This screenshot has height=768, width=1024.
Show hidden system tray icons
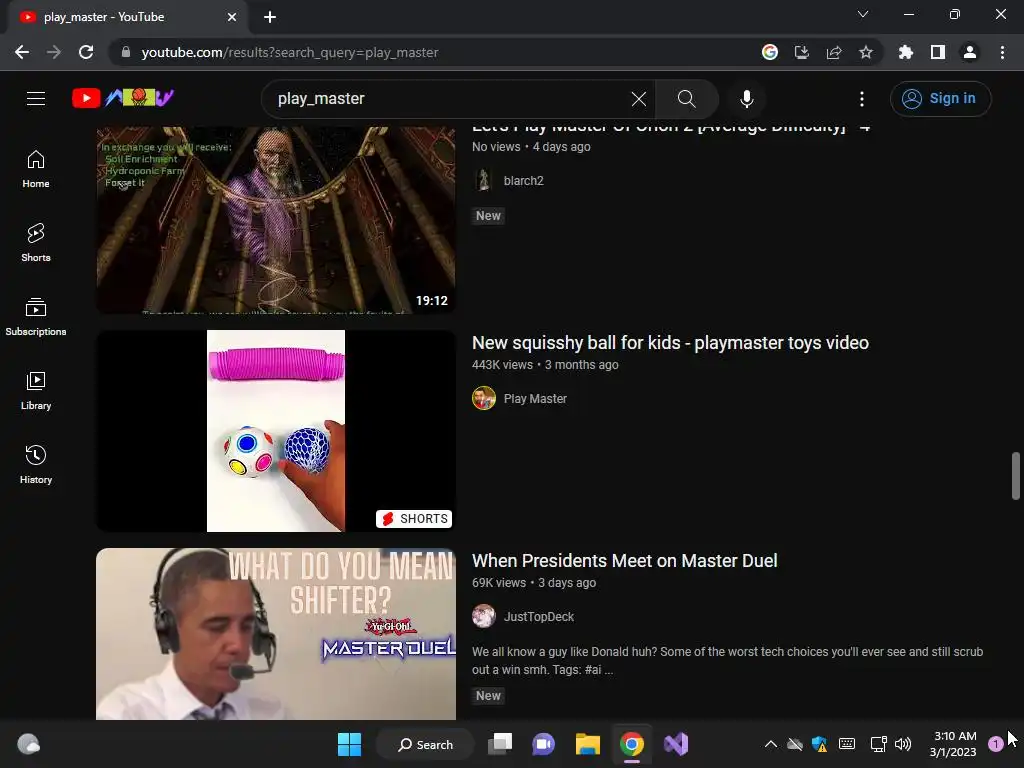(771, 744)
